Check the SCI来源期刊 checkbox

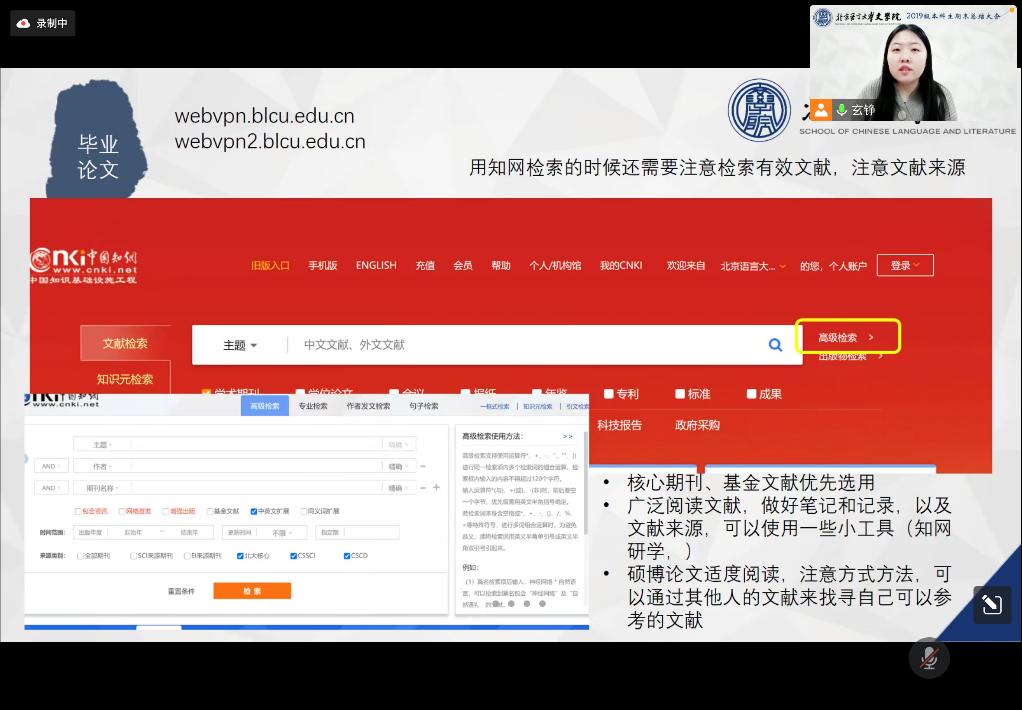(x=133, y=556)
